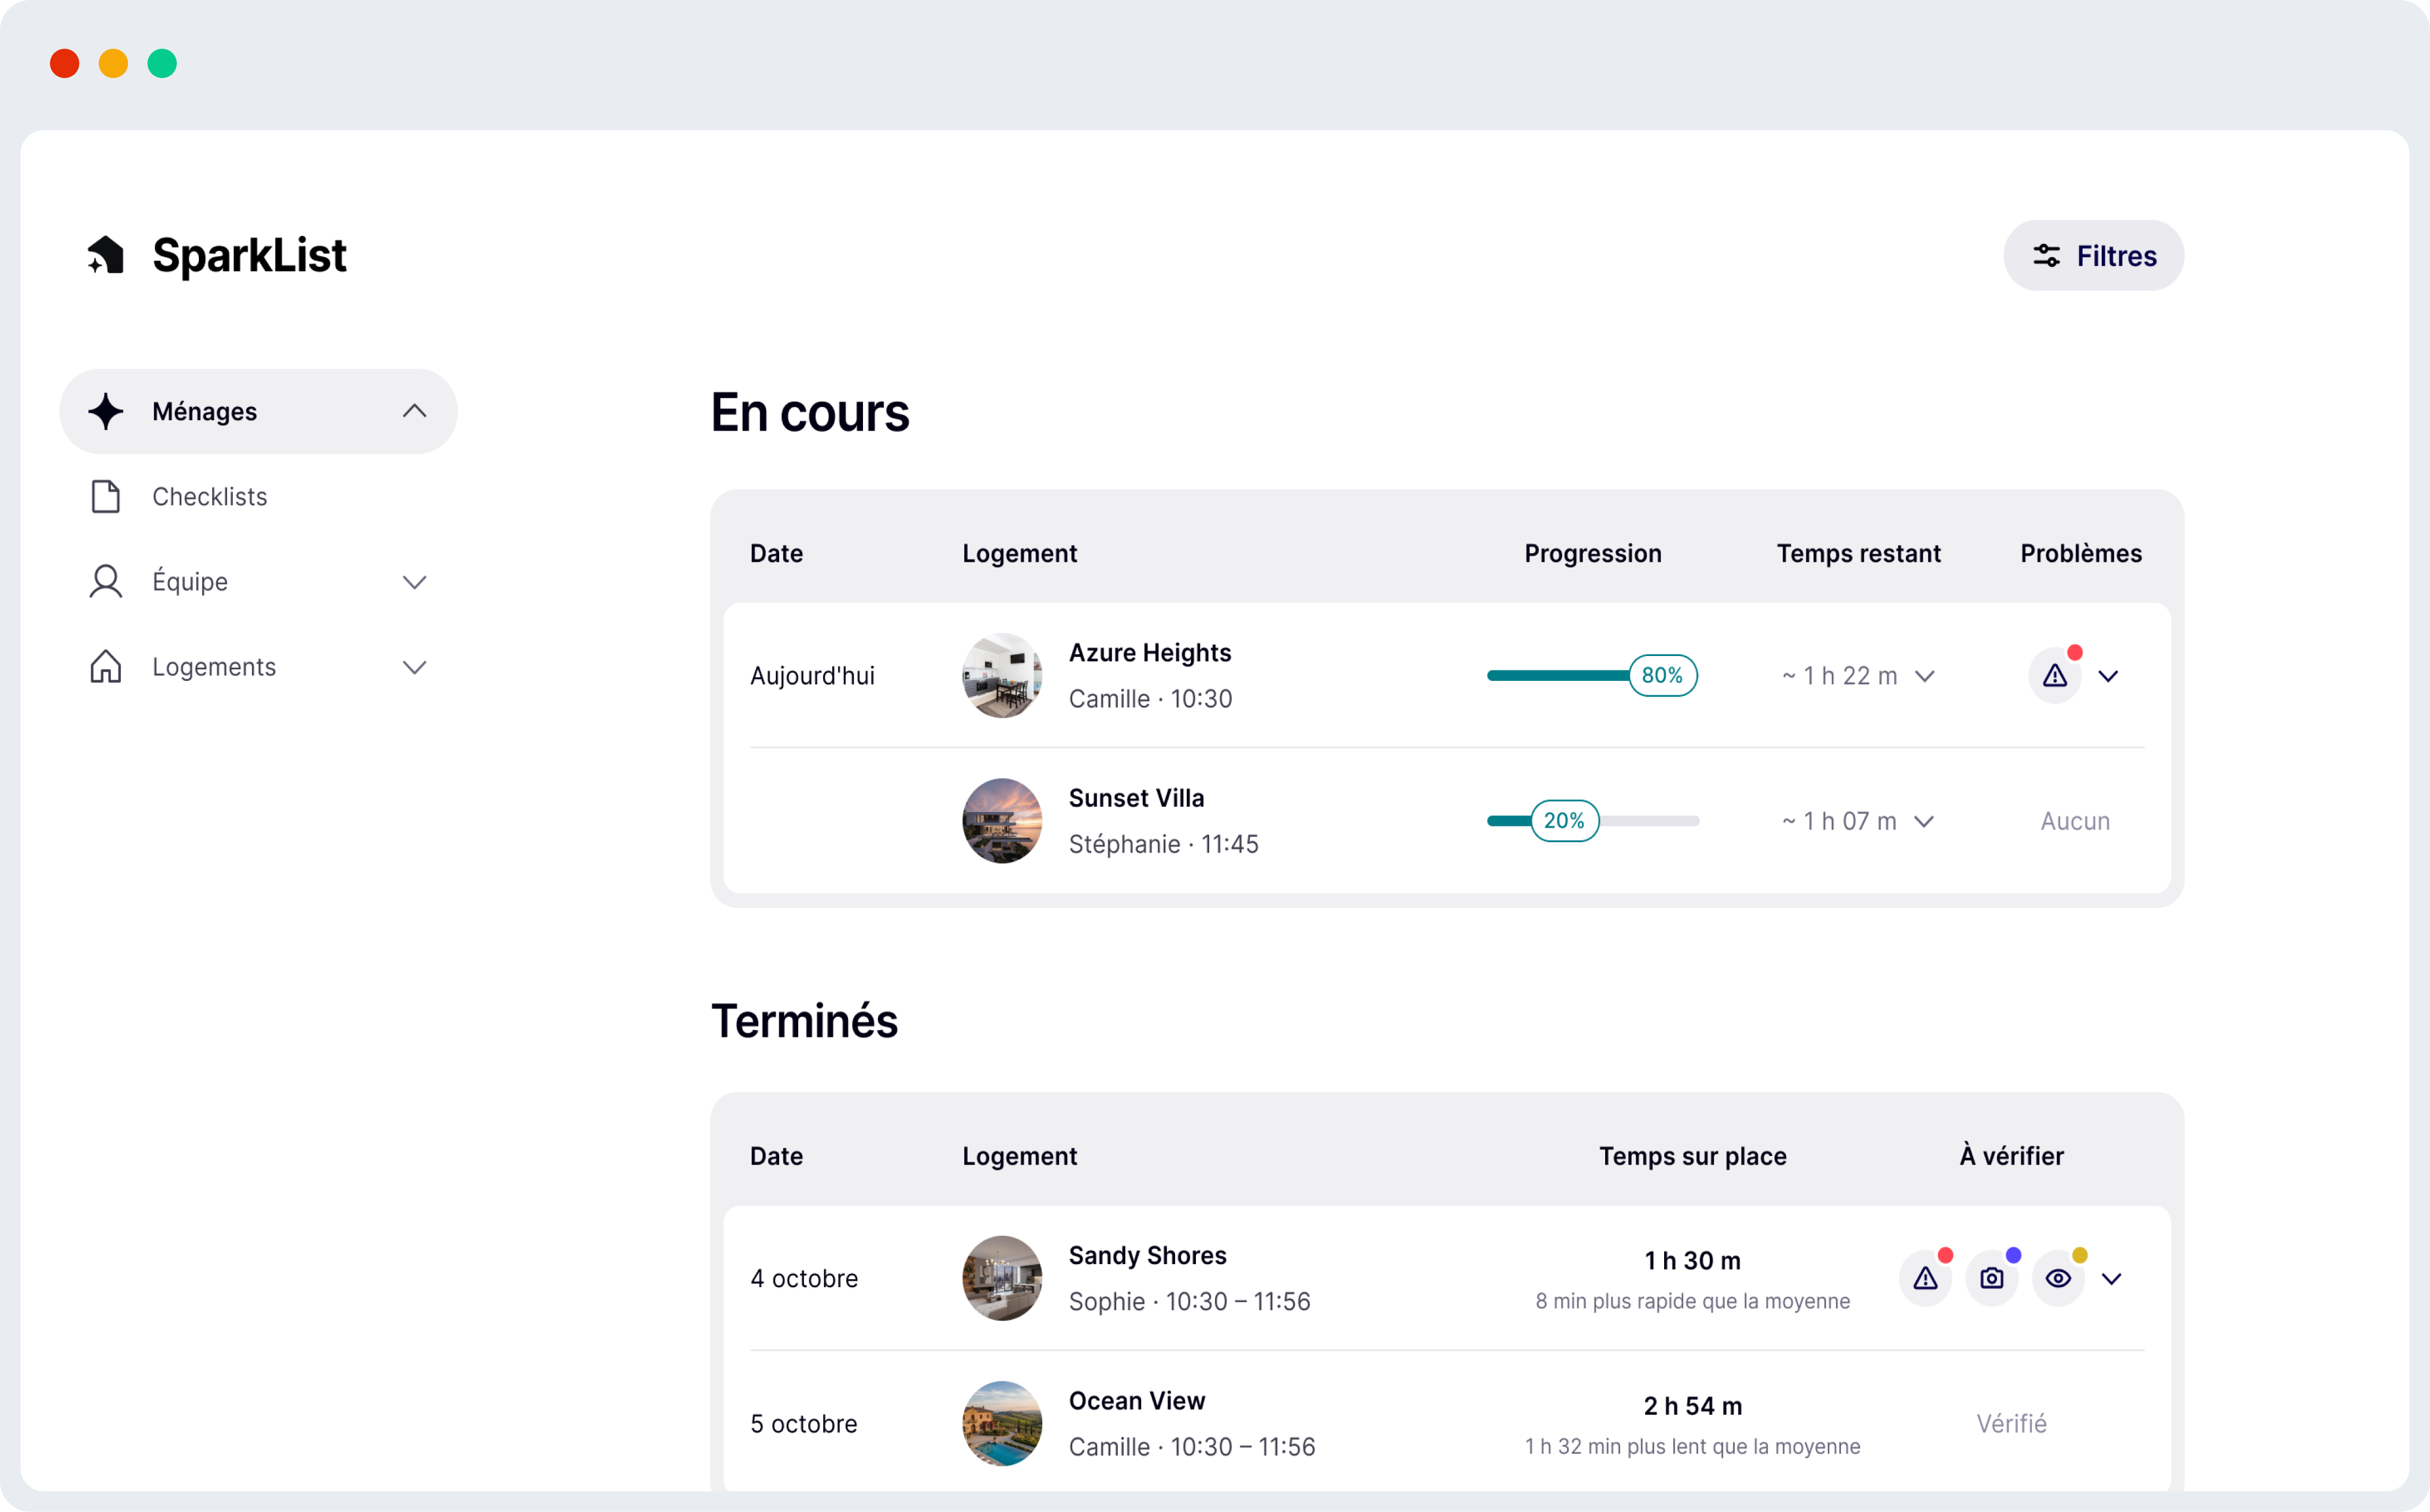Expand Azure Heights problems chevron
This screenshot has width=2430, height=1512.
(x=2109, y=677)
